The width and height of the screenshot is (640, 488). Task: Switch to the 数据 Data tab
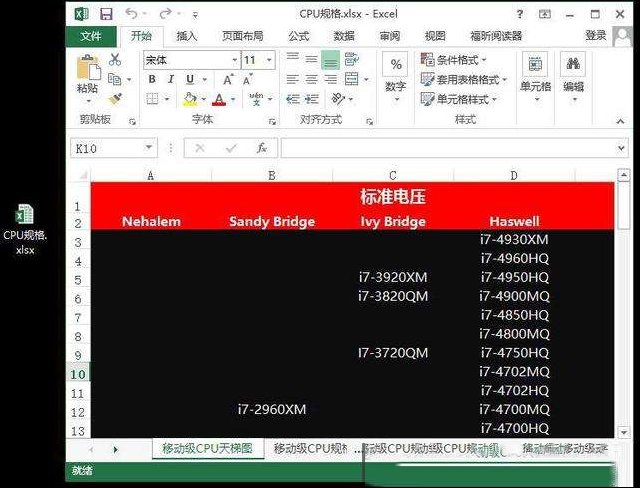(x=344, y=36)
